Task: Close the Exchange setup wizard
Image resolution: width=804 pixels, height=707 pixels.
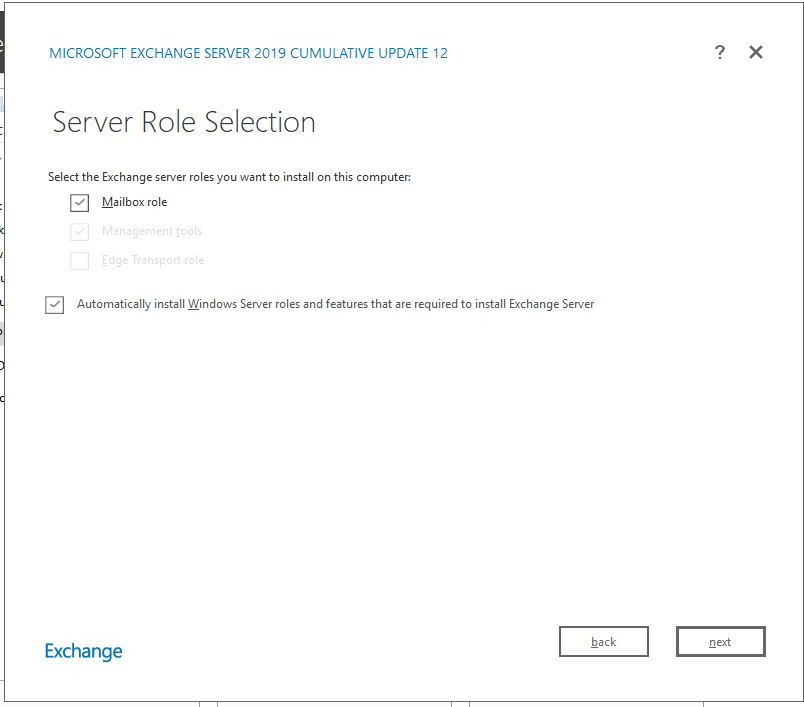Action: pos(756,52)
